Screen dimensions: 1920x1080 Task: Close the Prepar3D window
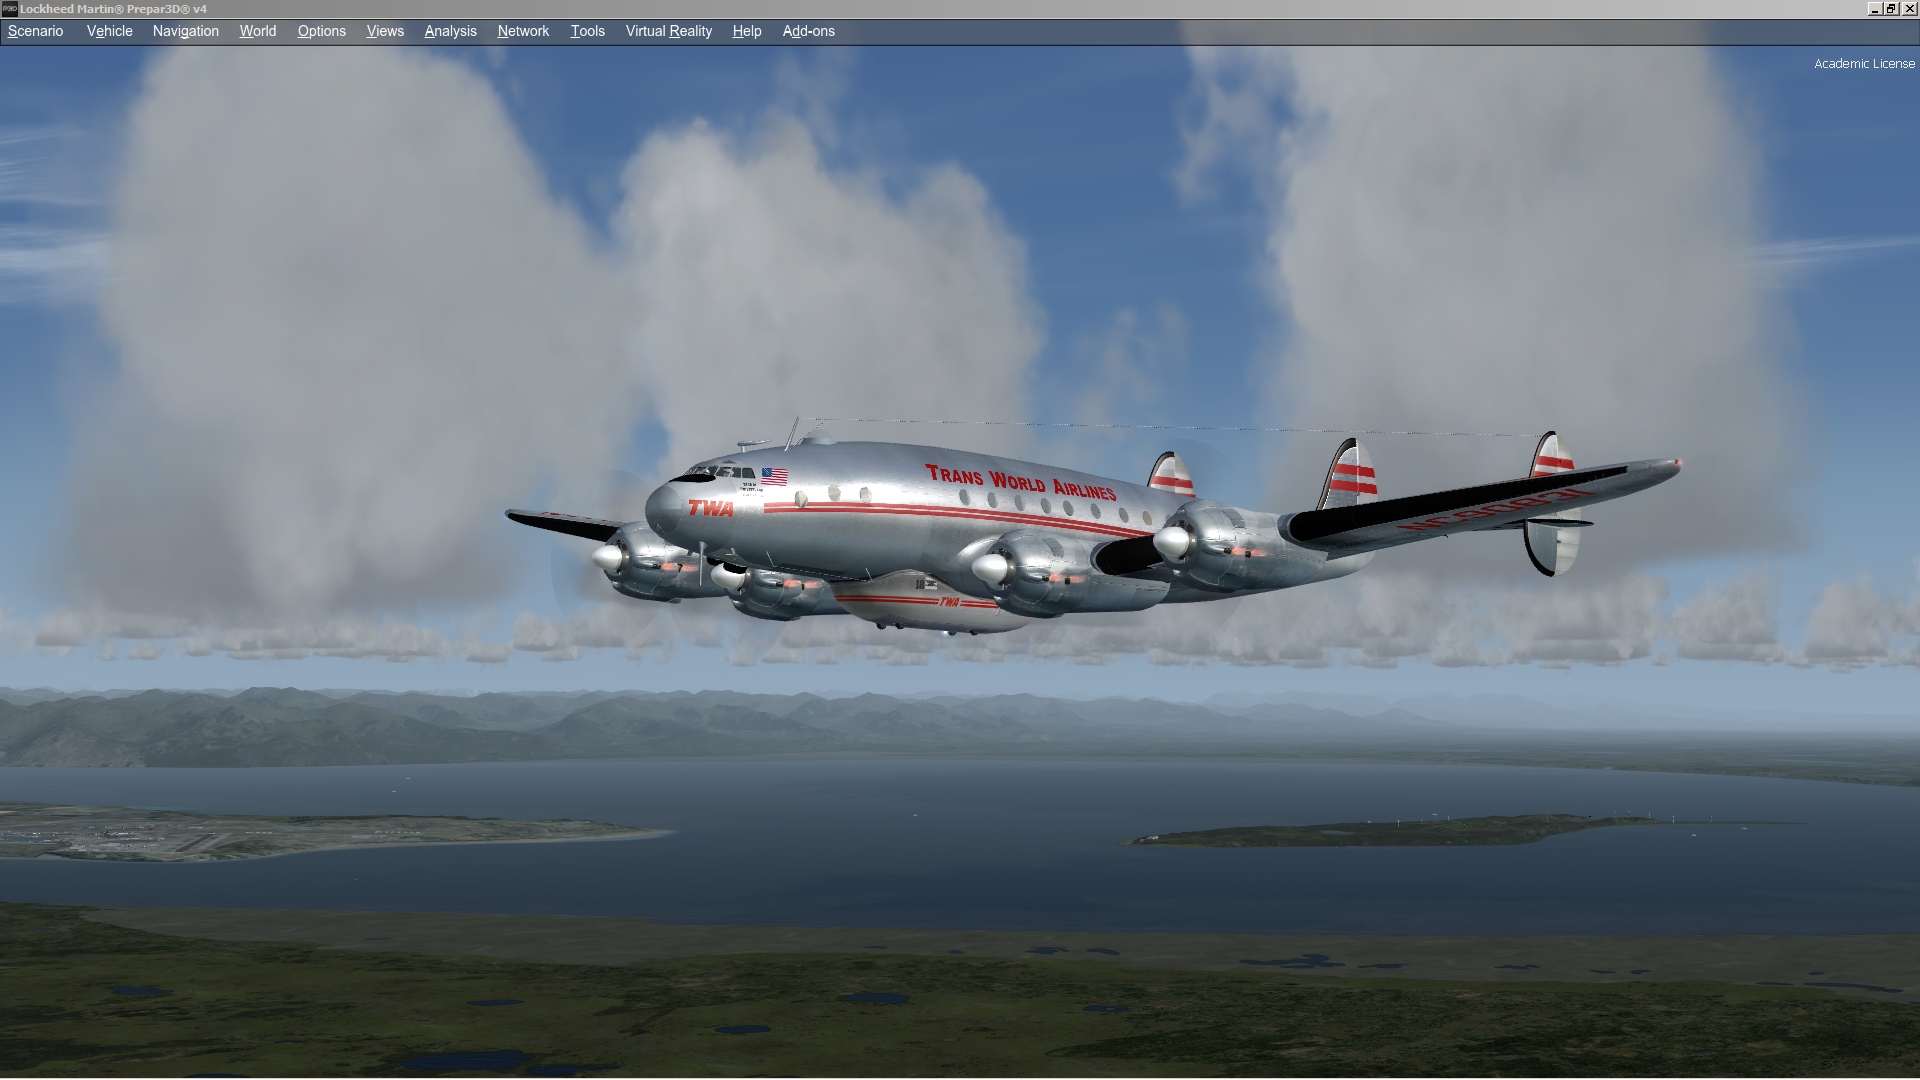(x=1909, y=9)
